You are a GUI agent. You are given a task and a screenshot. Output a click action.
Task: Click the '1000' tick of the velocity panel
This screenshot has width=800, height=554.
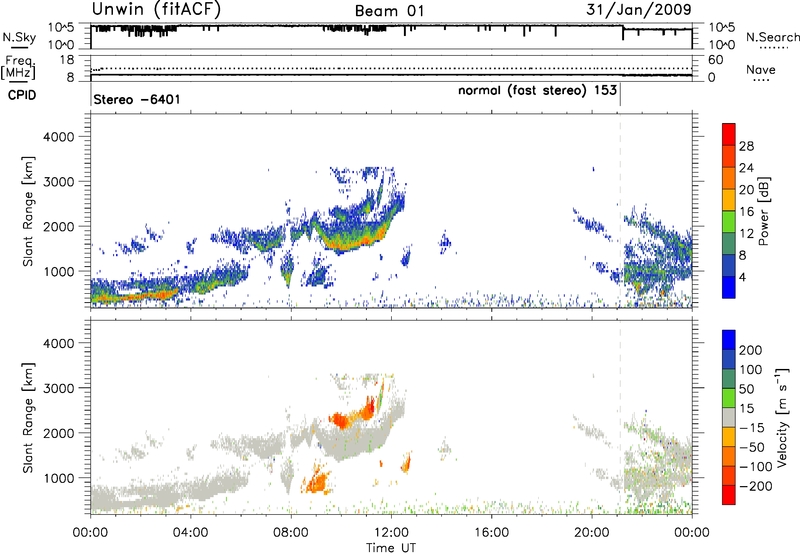(58, 478)
